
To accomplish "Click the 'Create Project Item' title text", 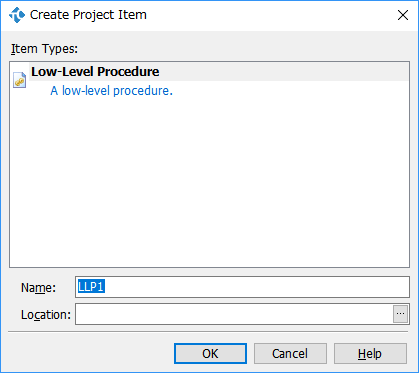I will (88, 15).
